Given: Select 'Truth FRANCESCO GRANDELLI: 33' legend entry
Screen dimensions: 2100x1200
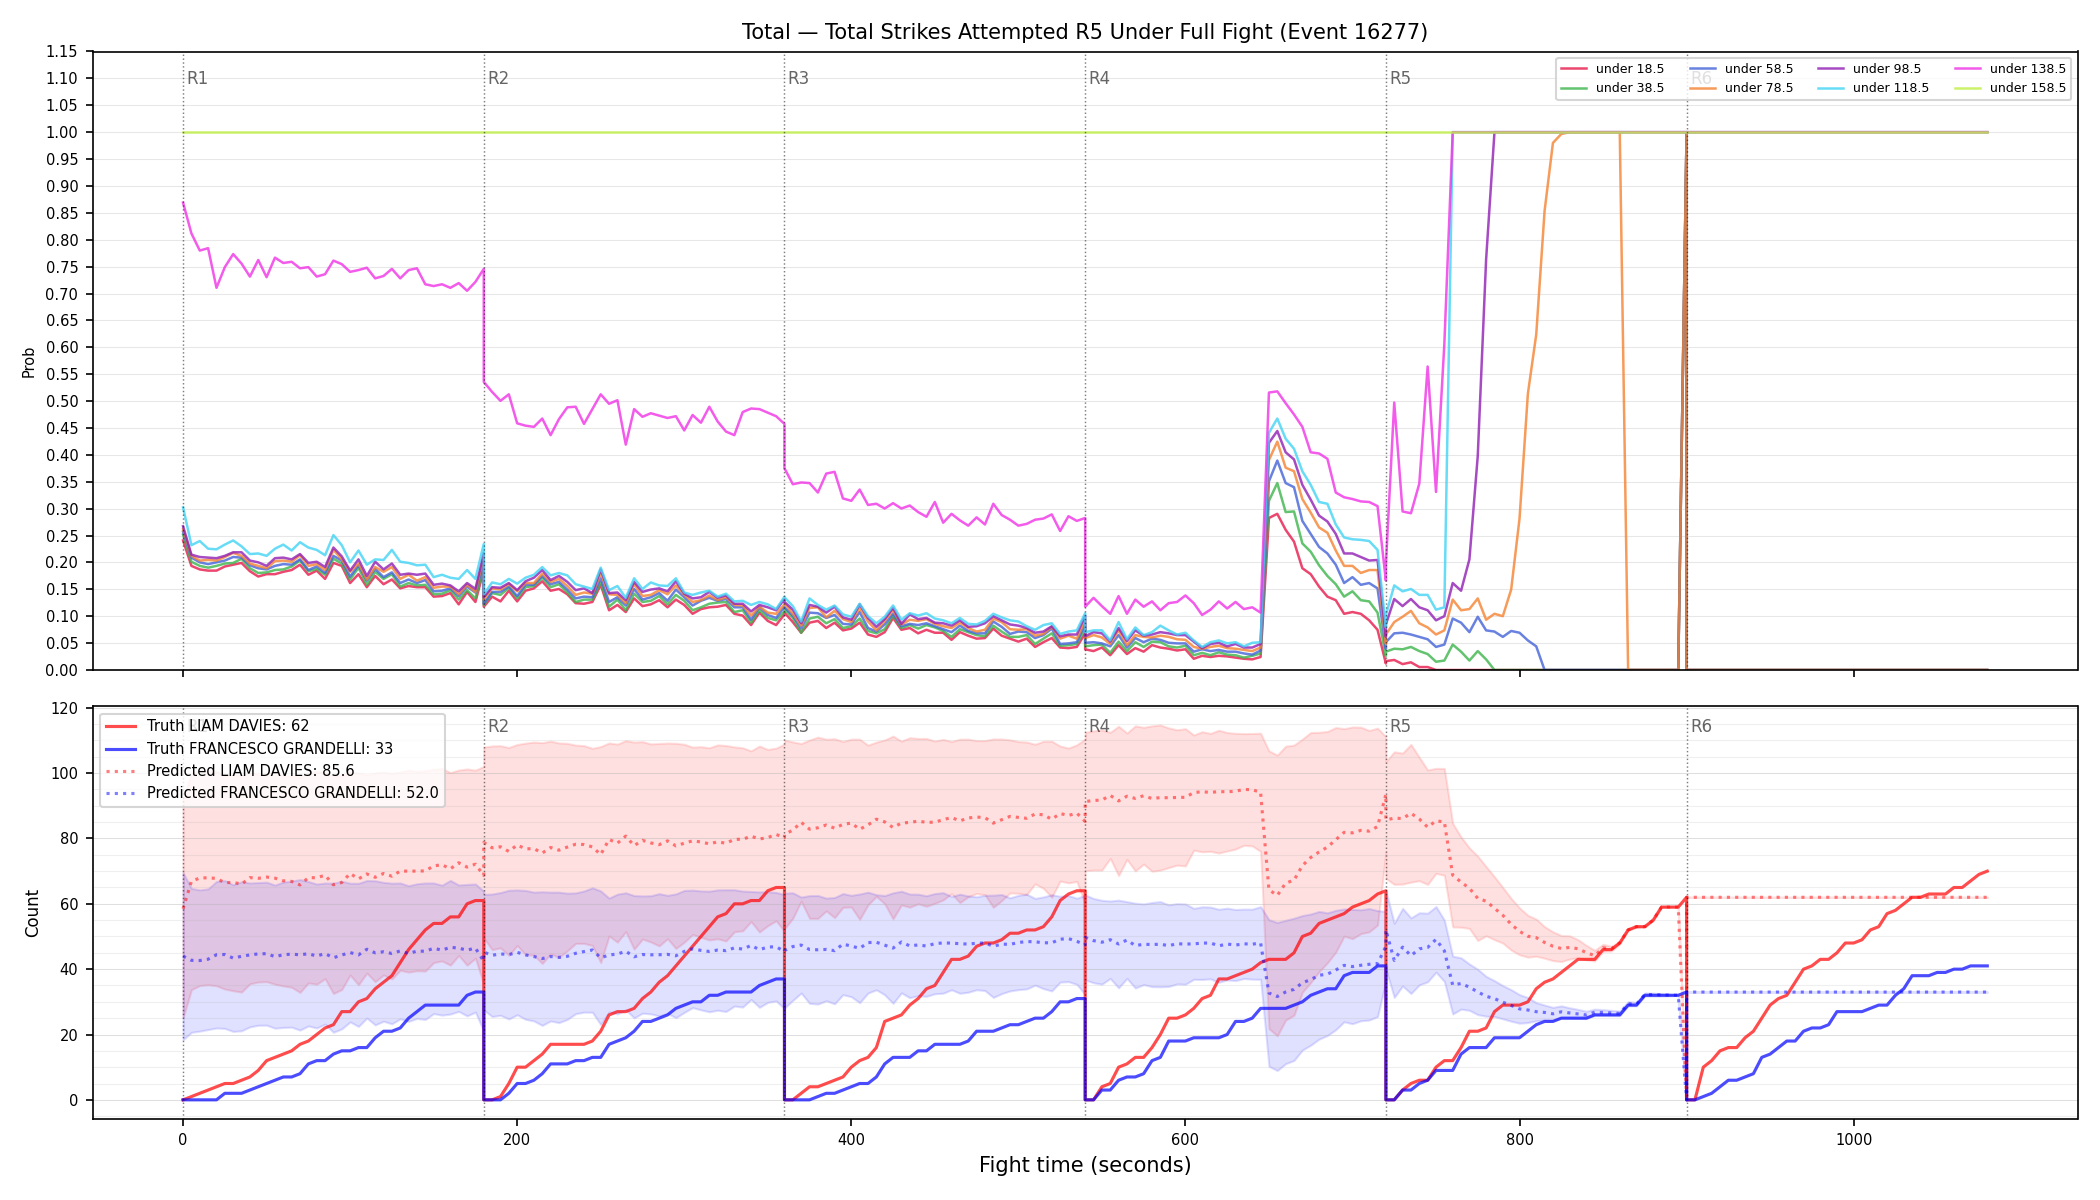Looking at the screenshot, I should click(x=249, y=748).
